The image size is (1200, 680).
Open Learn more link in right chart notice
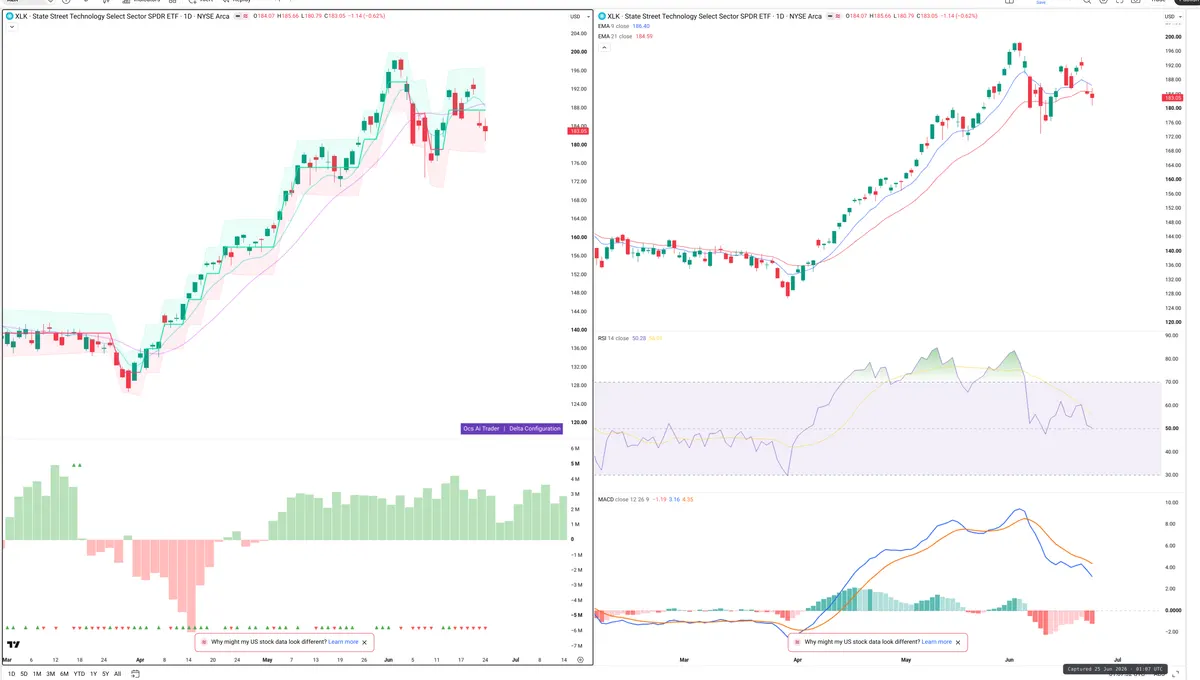[937, 642]
